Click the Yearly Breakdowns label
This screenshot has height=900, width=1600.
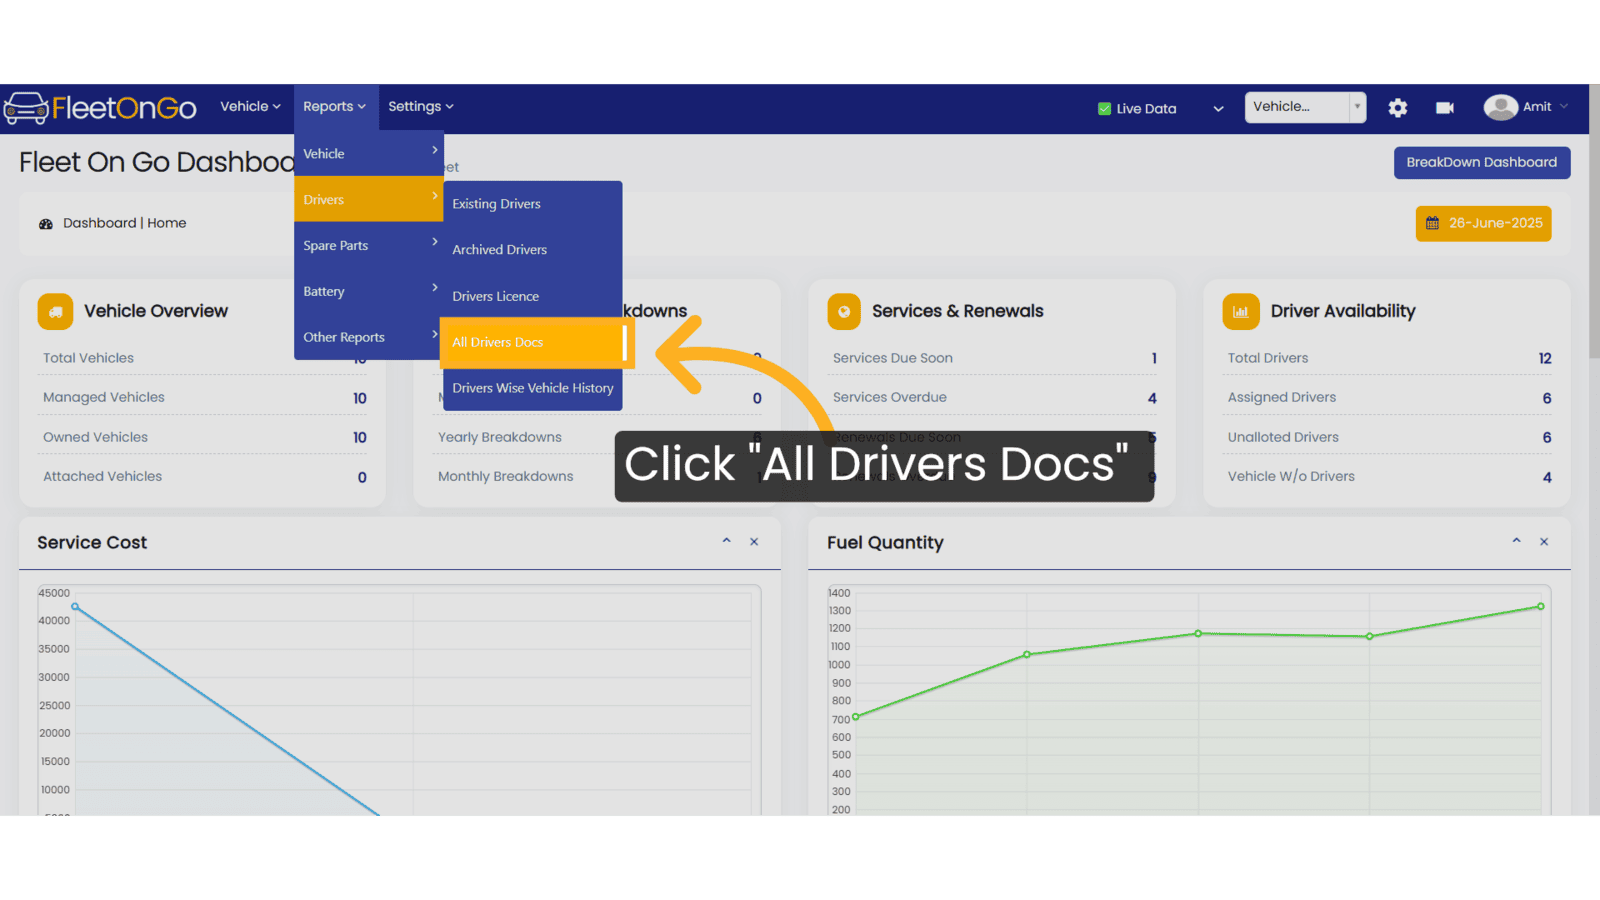[x=500, y=437]
